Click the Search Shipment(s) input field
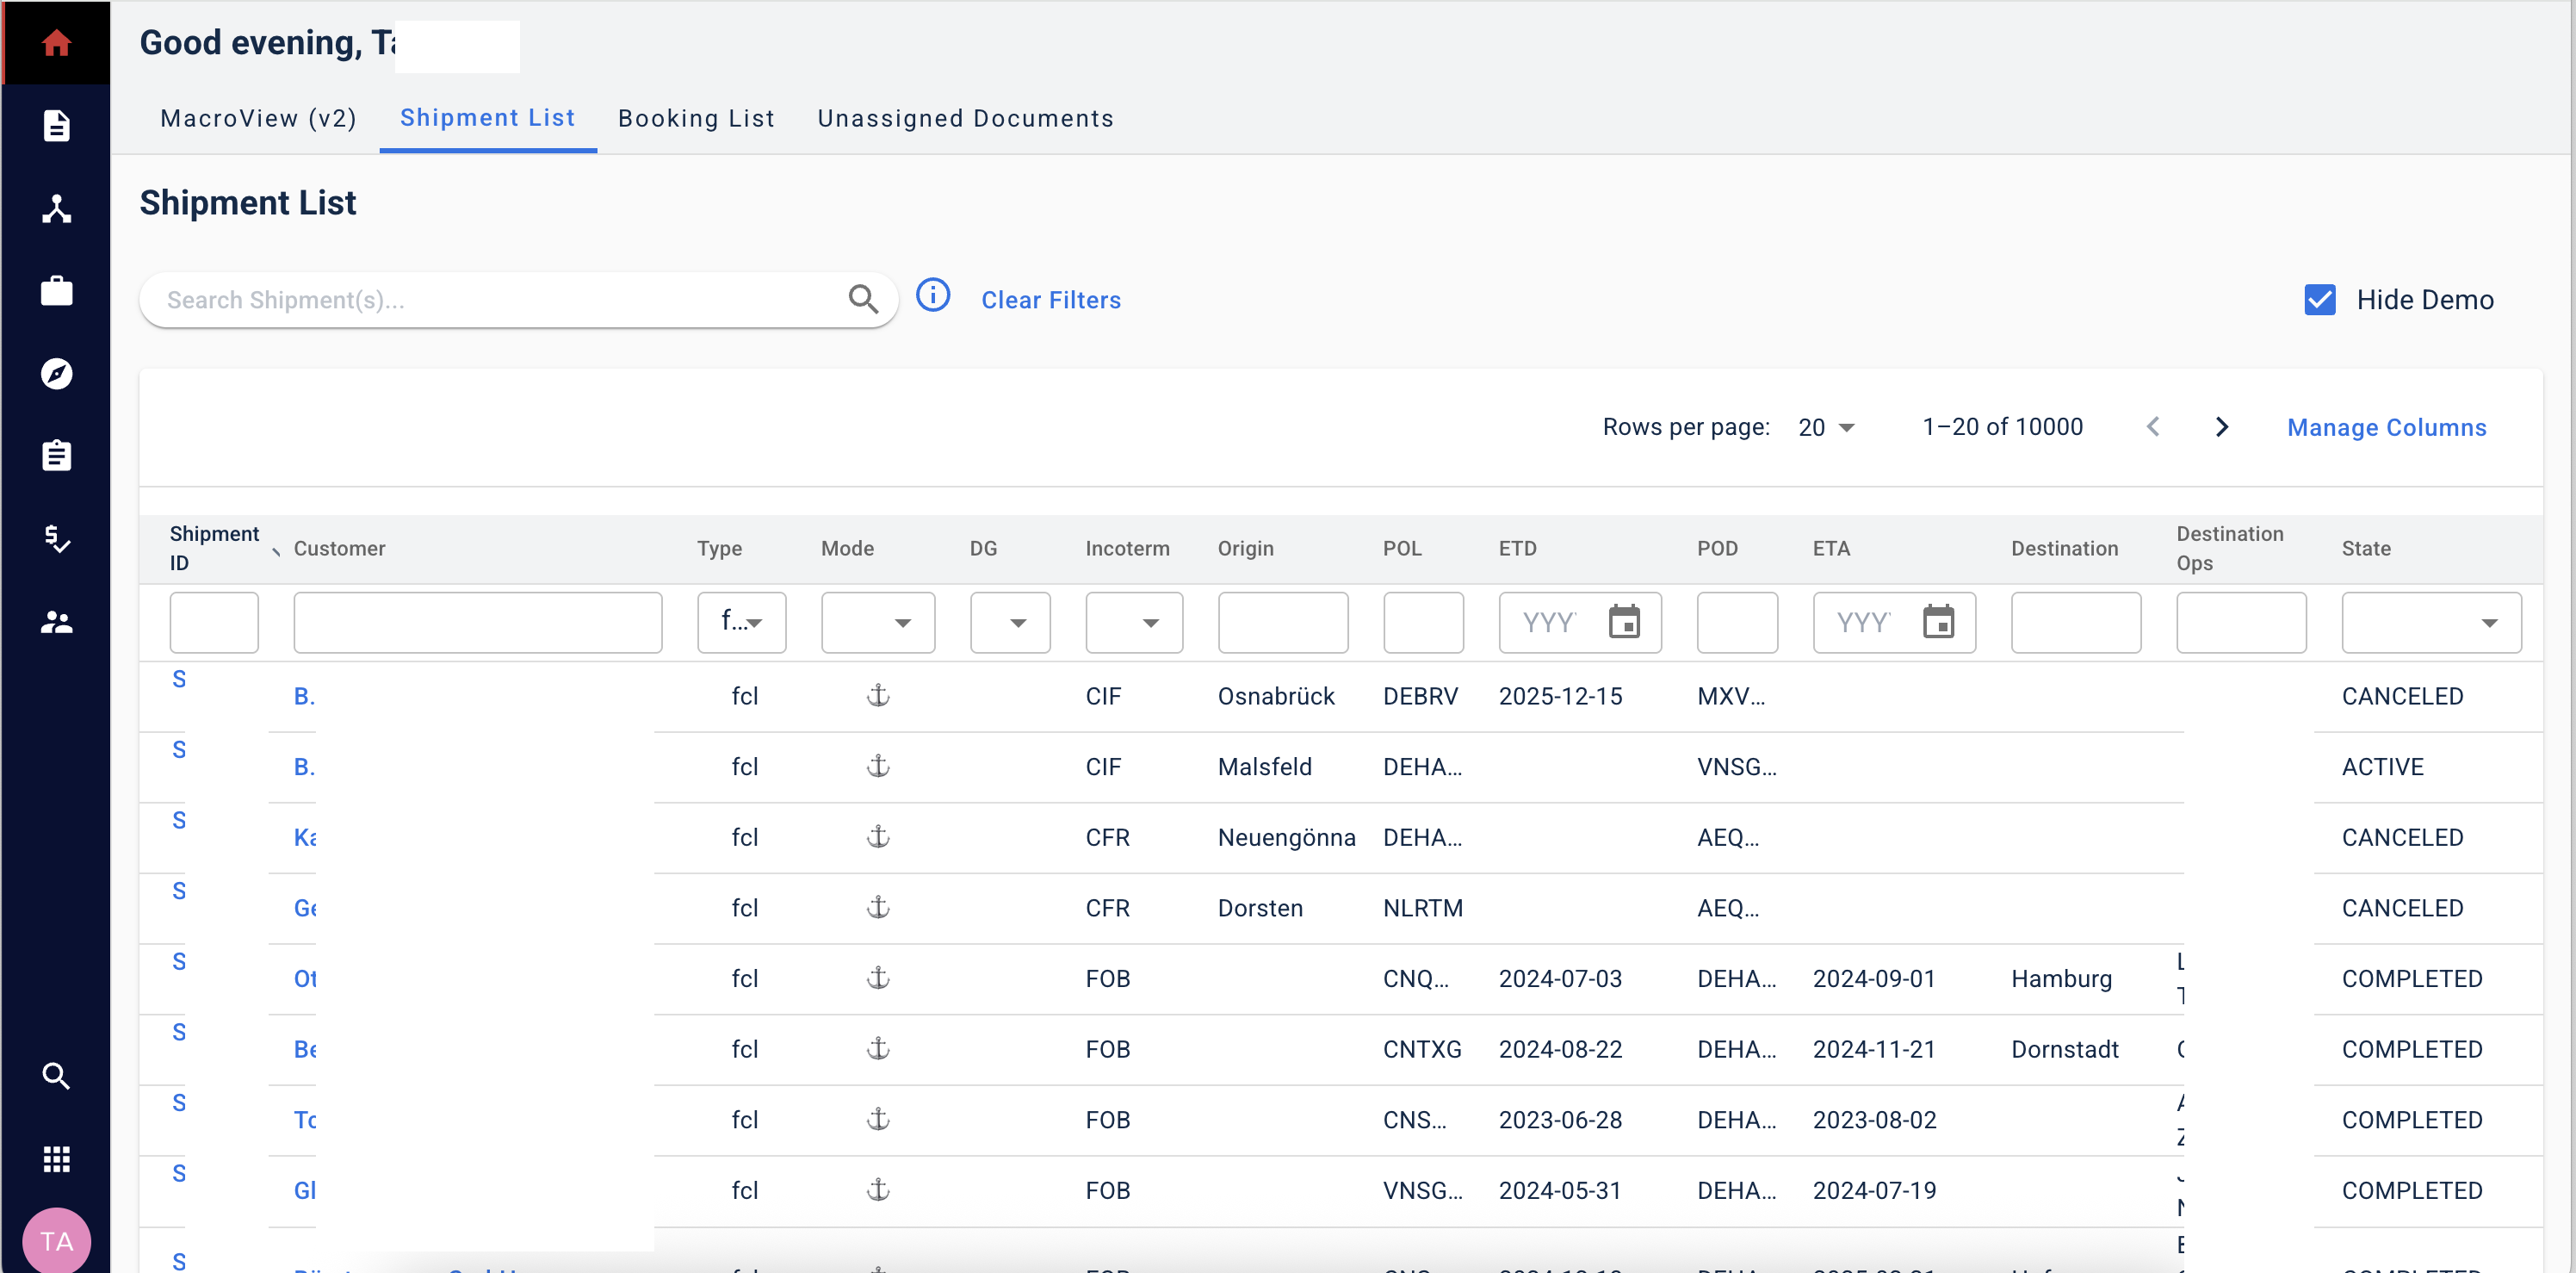 500,300
